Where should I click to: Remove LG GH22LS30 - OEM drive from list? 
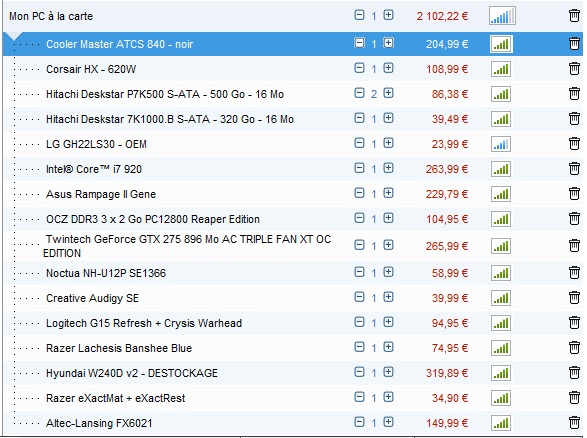(574, 144)
